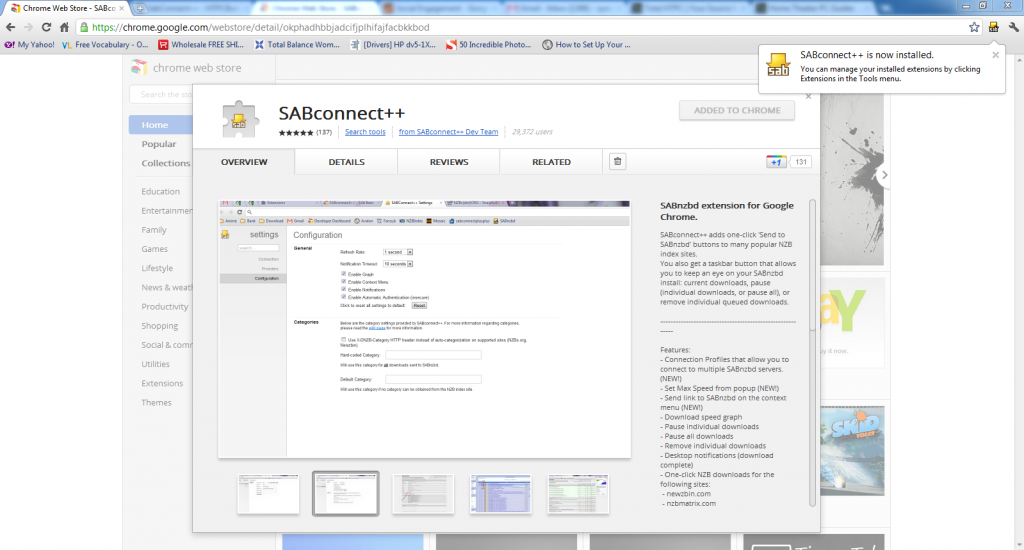This screenshot has width=1024, height=550.
Task: Go back with the browser back arrow
Action: point(10,27)
